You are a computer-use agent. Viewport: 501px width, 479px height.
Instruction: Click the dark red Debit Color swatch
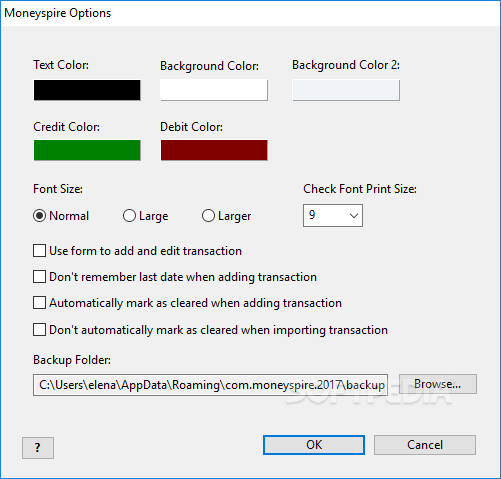[x=214, y=150]
